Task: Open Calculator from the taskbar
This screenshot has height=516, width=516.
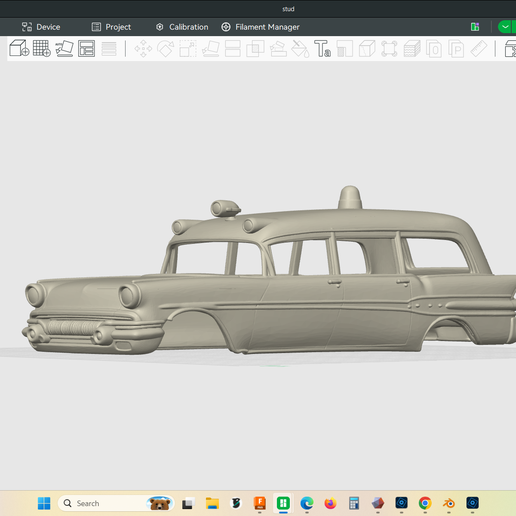Action: coord(354,503)
